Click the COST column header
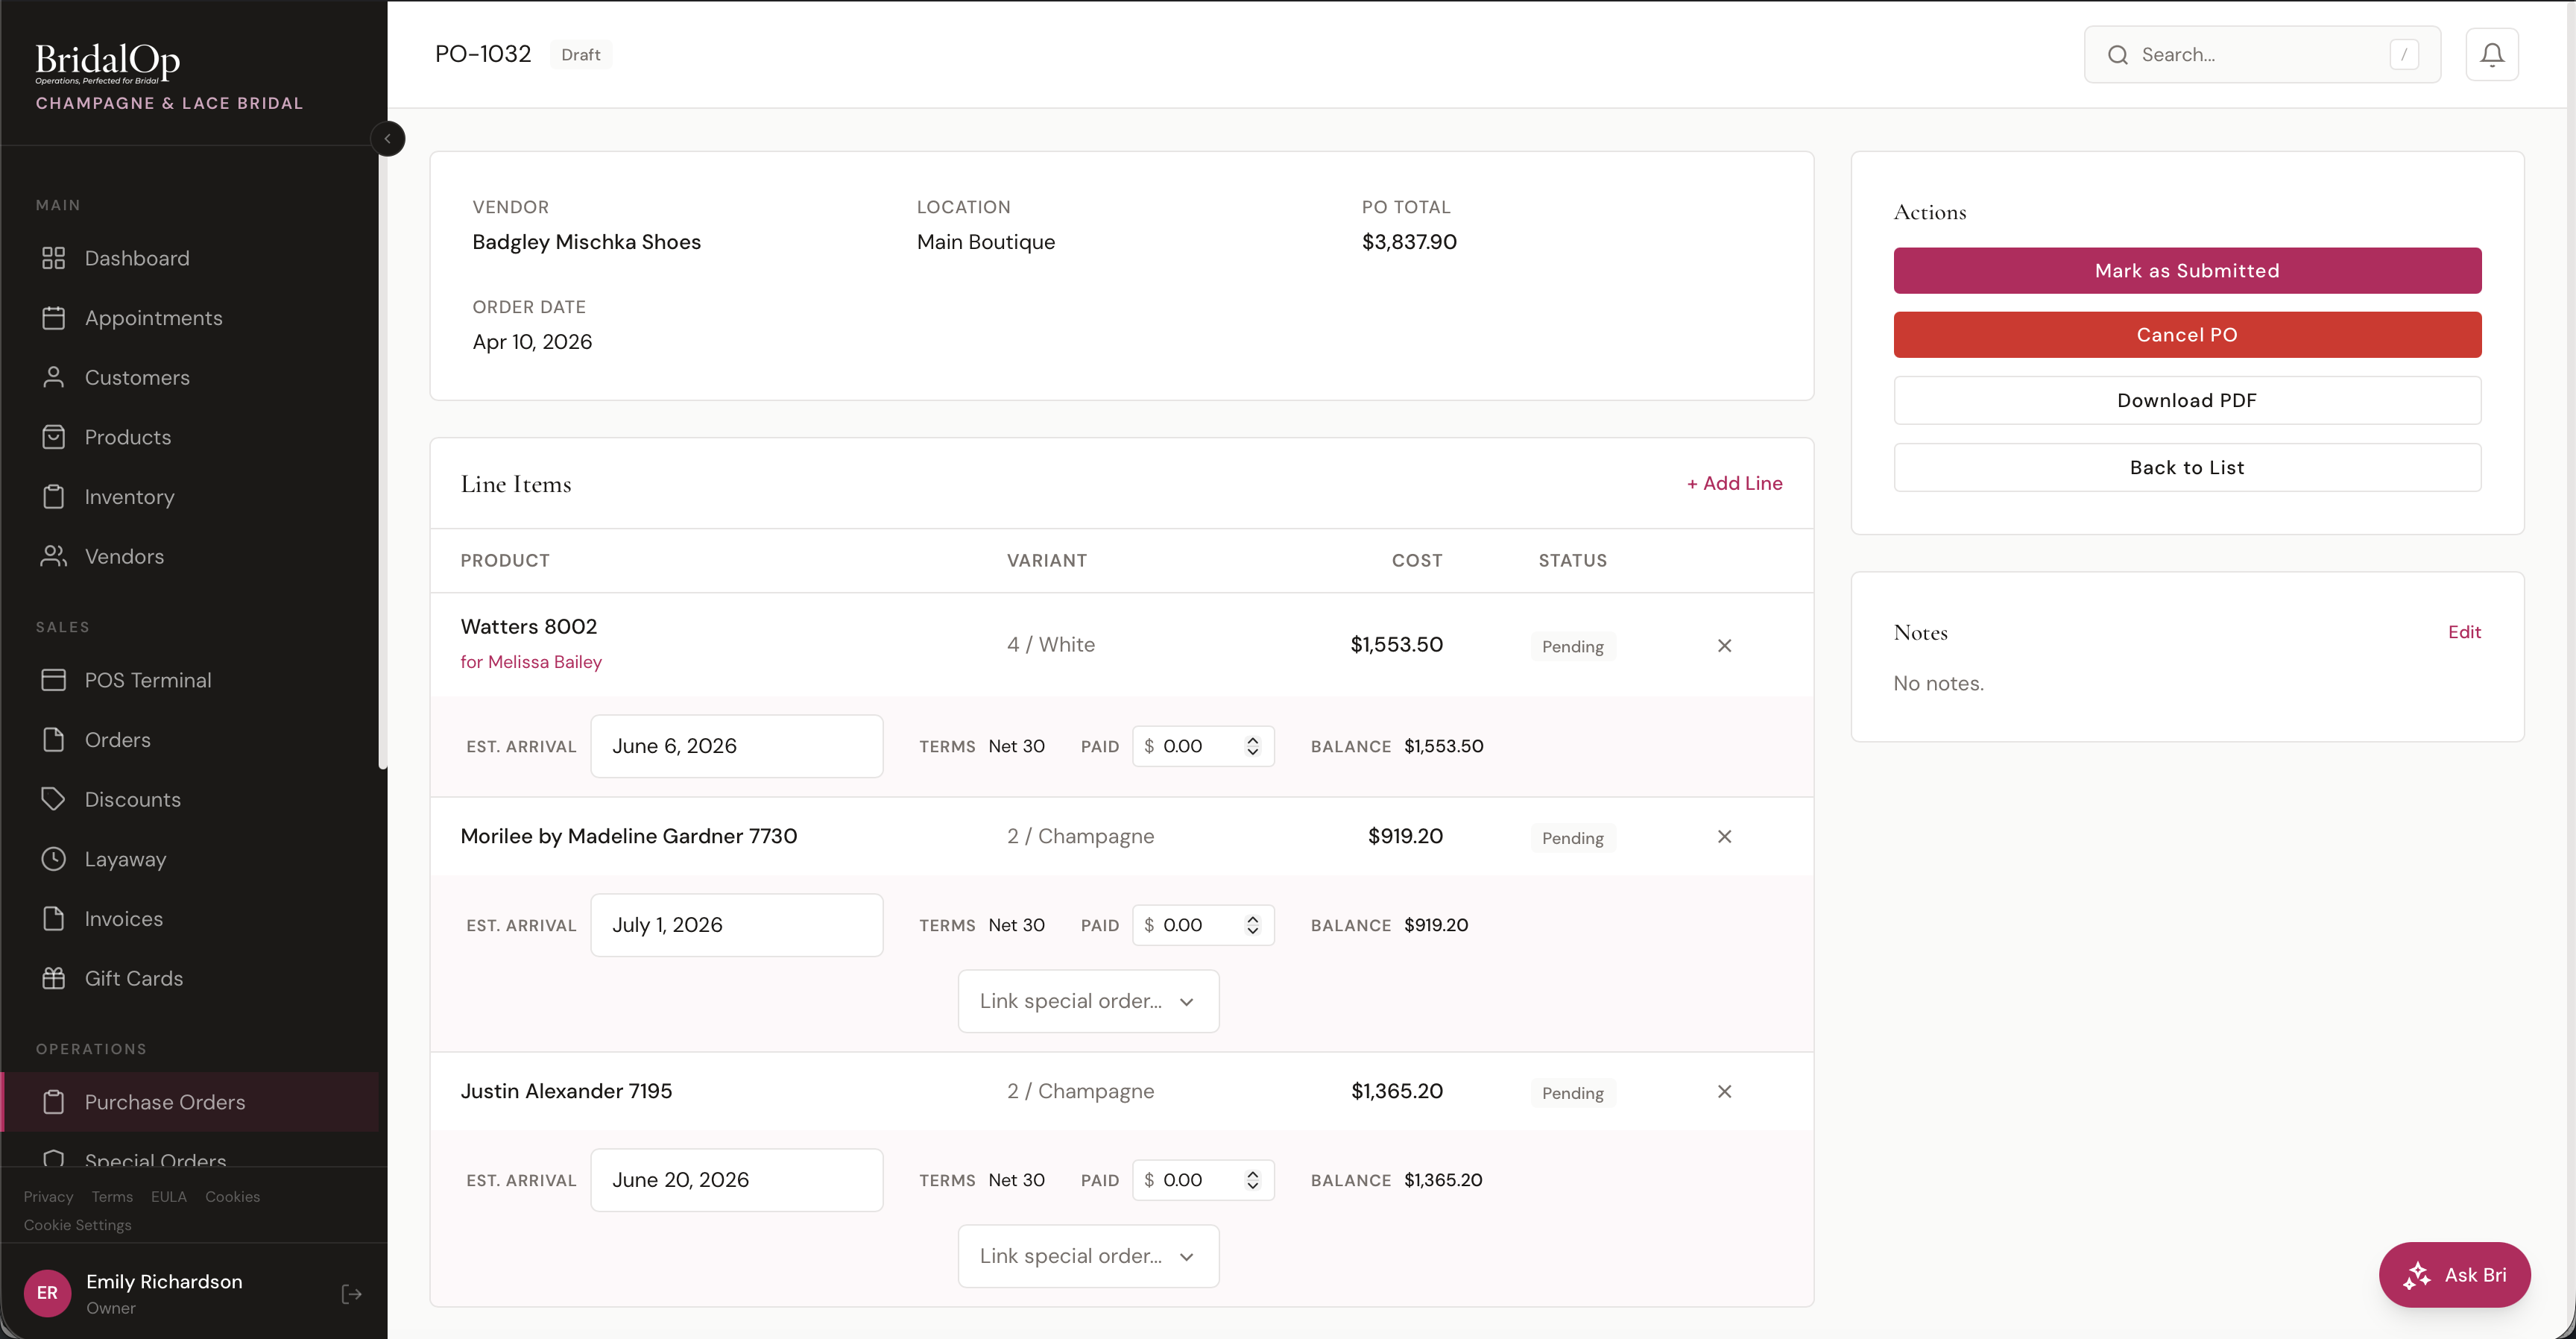Screen dimensions: 2576x1339 coord(1417,561)
